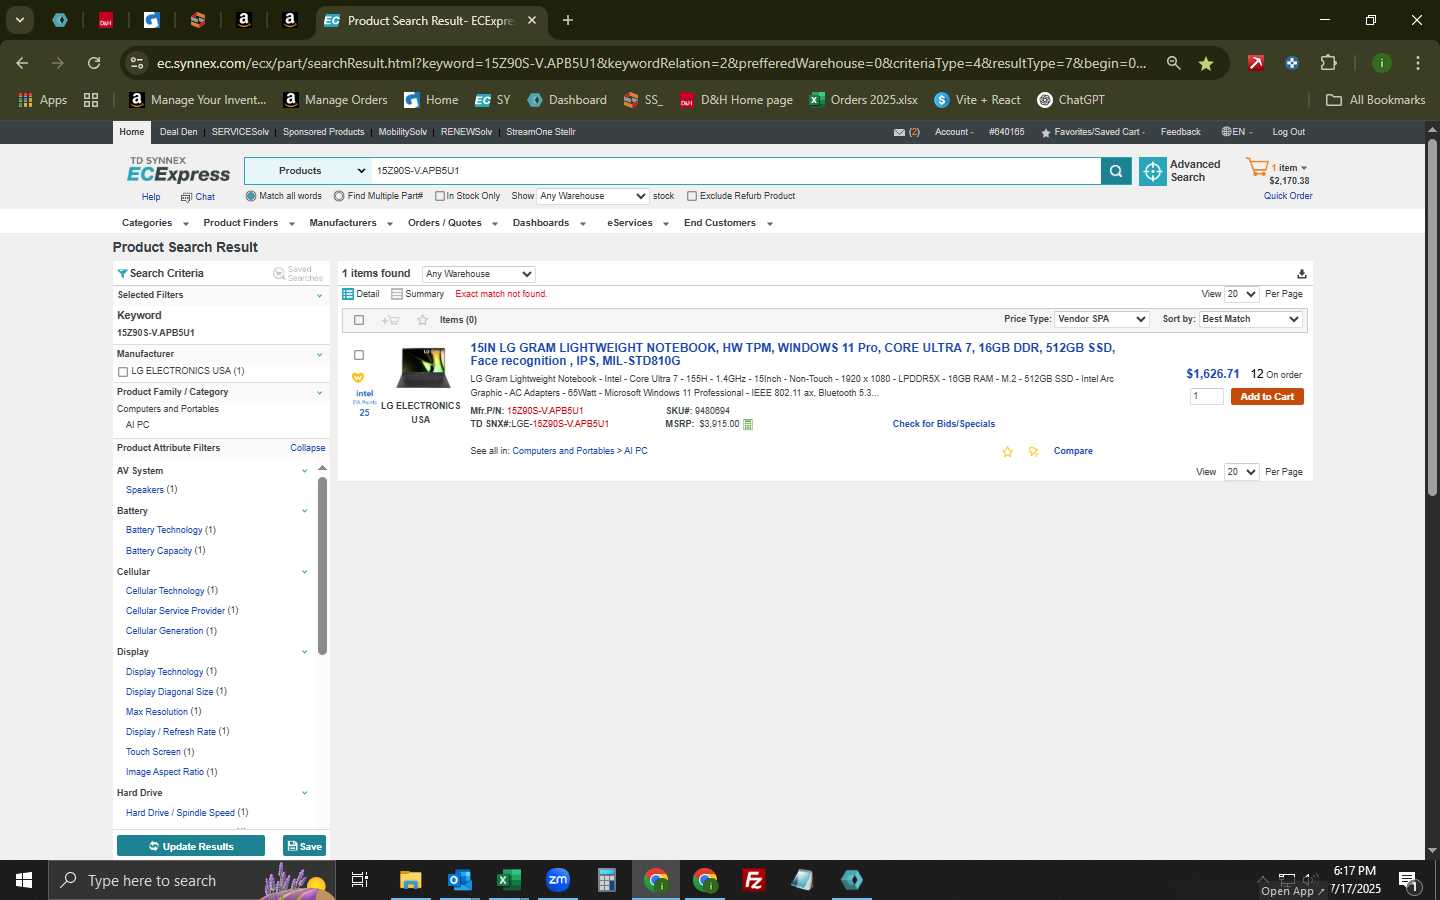Collapse the Display attribute group
The image size is (1440, 900).
(x=304, y=652)
